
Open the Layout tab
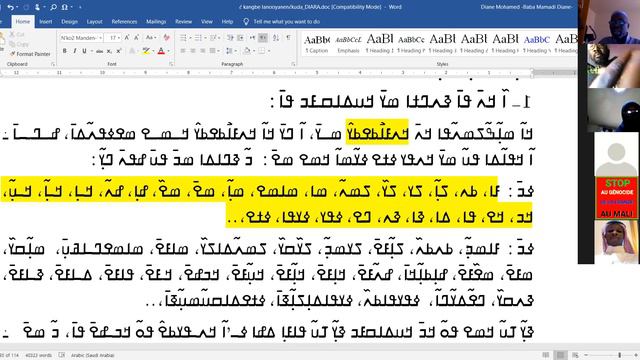click(x=94, y=22)
